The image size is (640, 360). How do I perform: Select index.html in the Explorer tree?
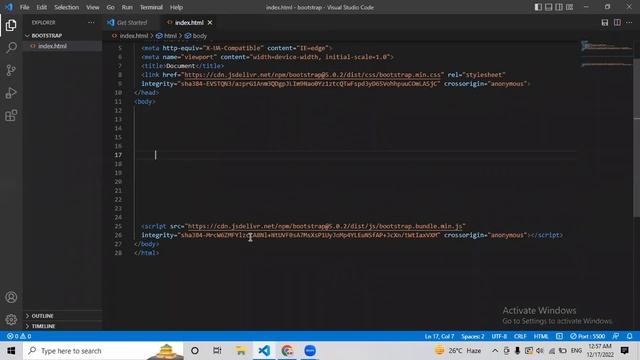62,46
